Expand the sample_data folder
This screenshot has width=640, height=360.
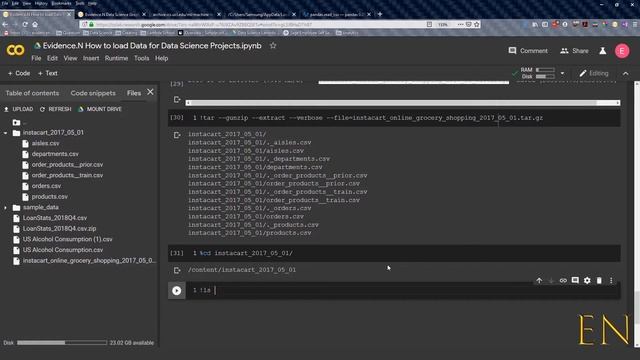coord(5,208)
